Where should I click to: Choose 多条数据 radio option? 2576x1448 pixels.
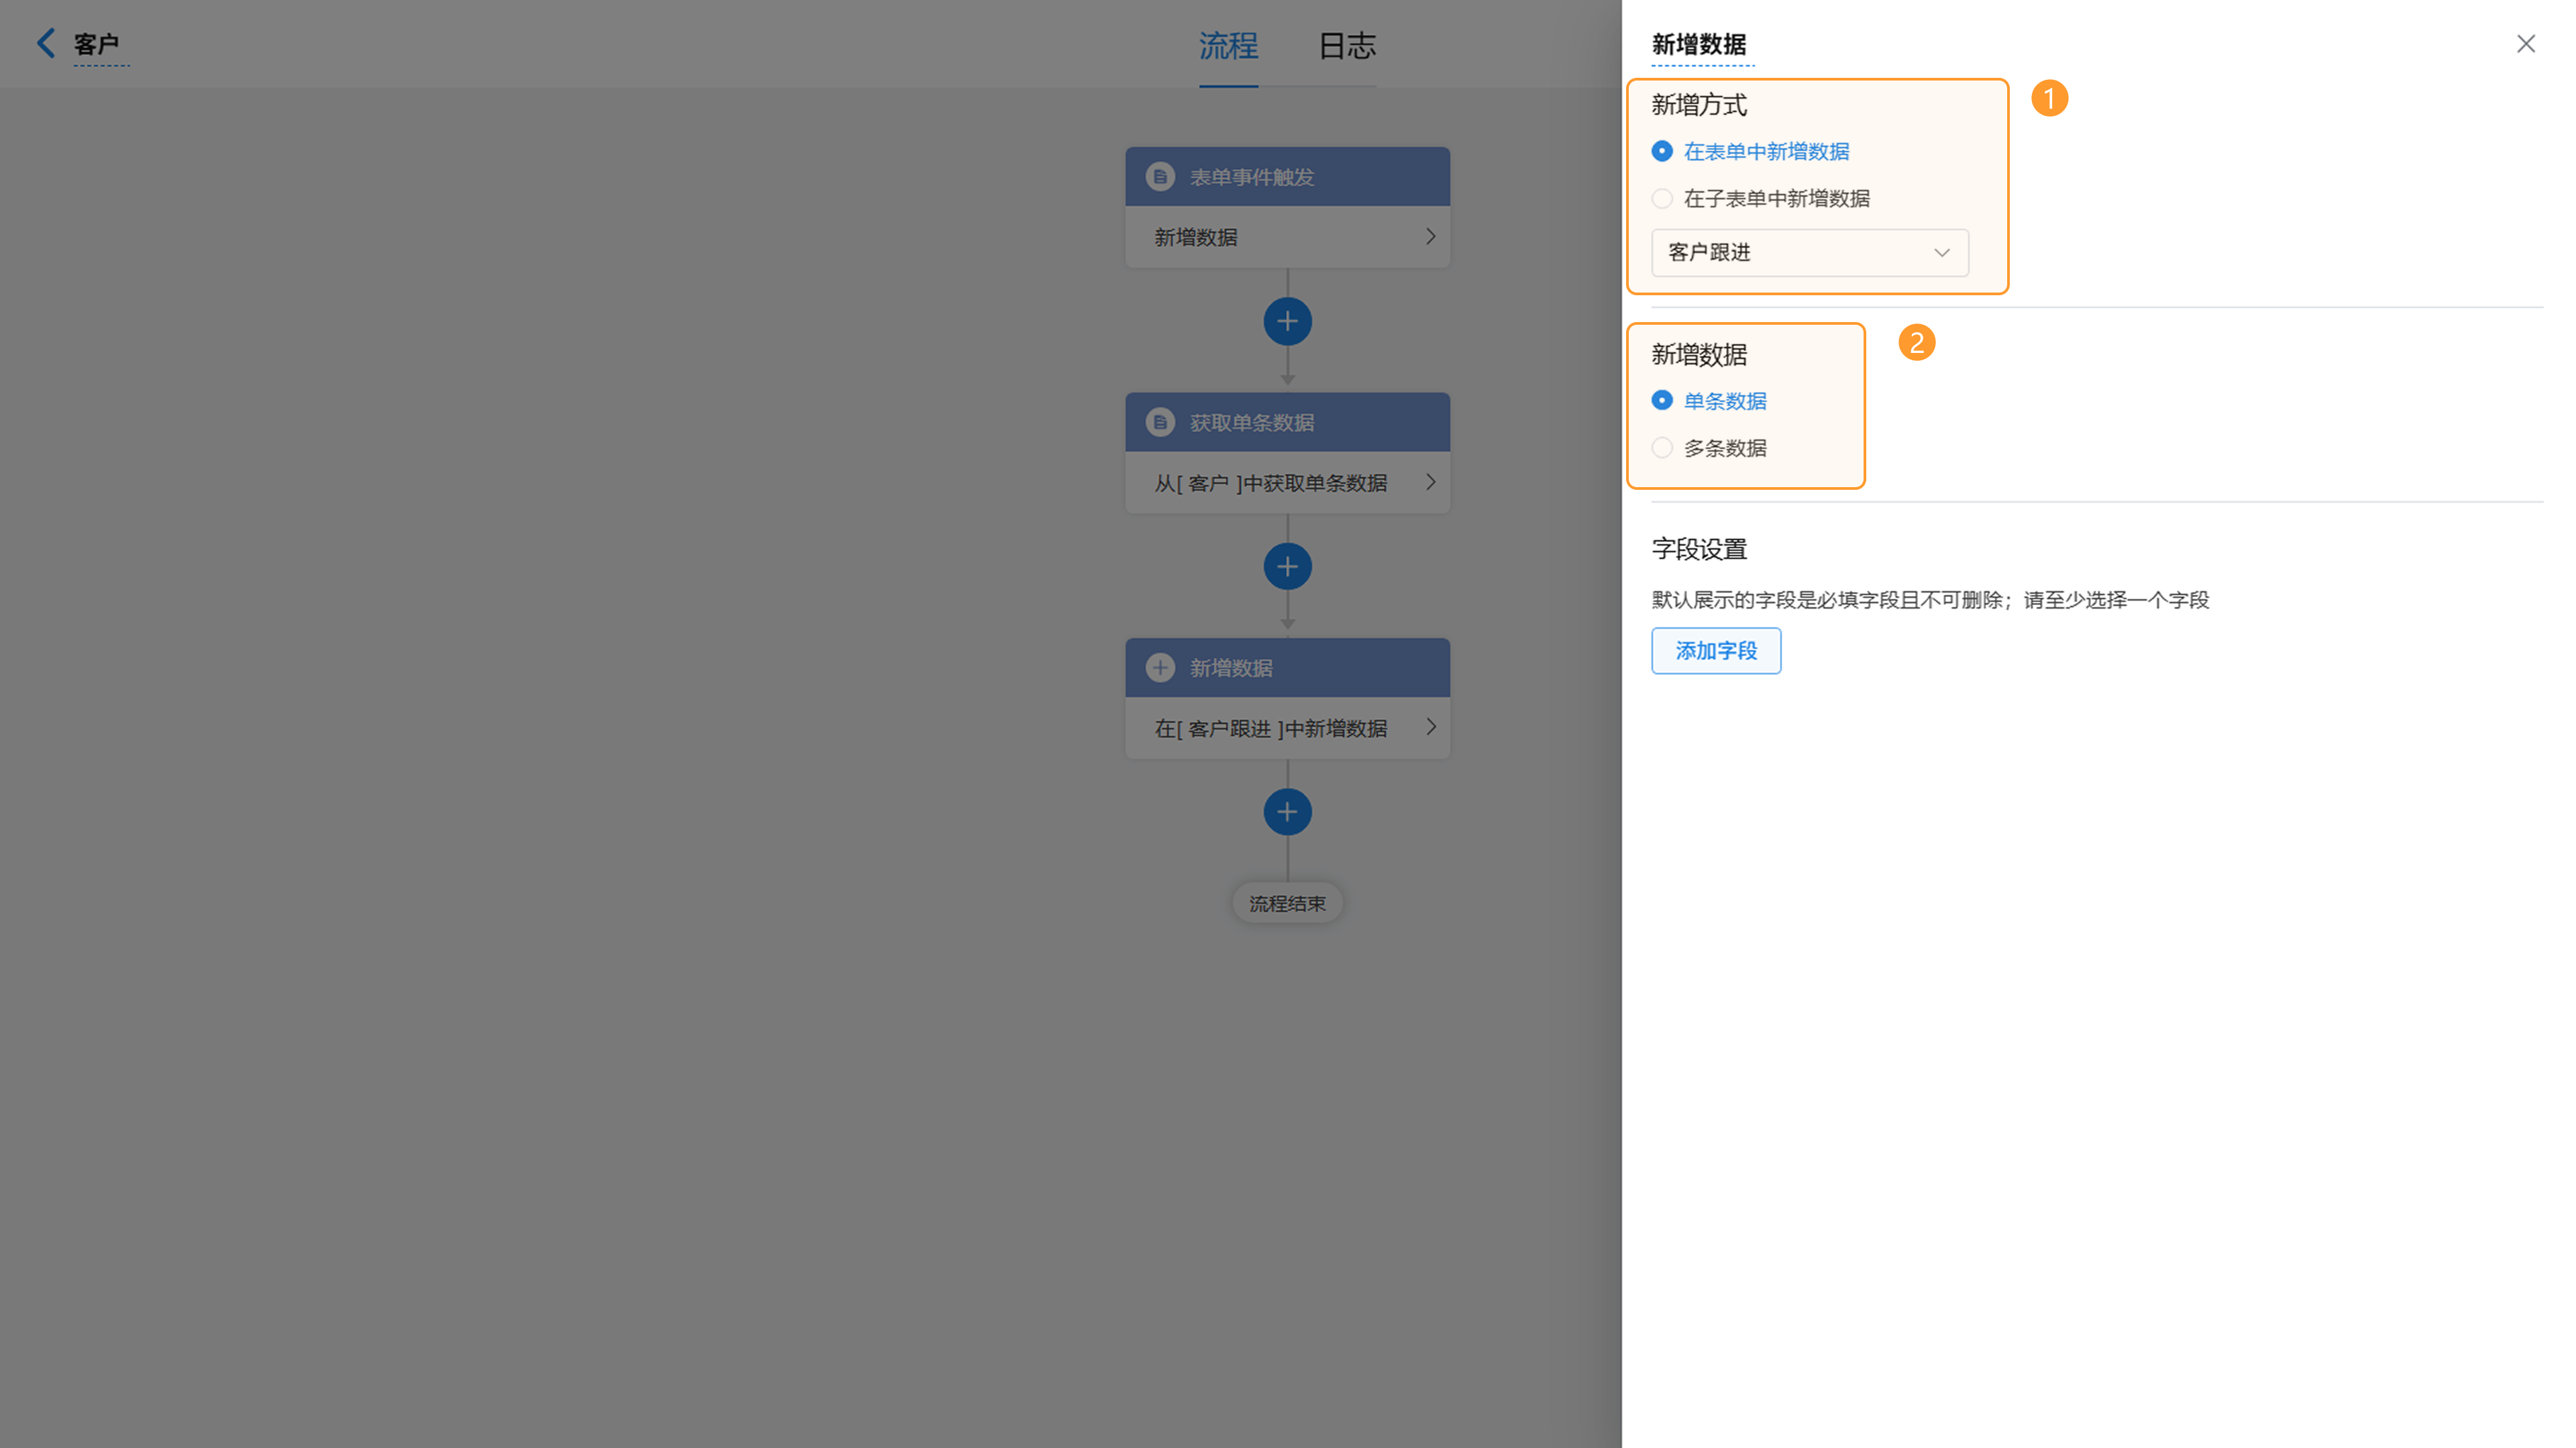click(1662, 447)
